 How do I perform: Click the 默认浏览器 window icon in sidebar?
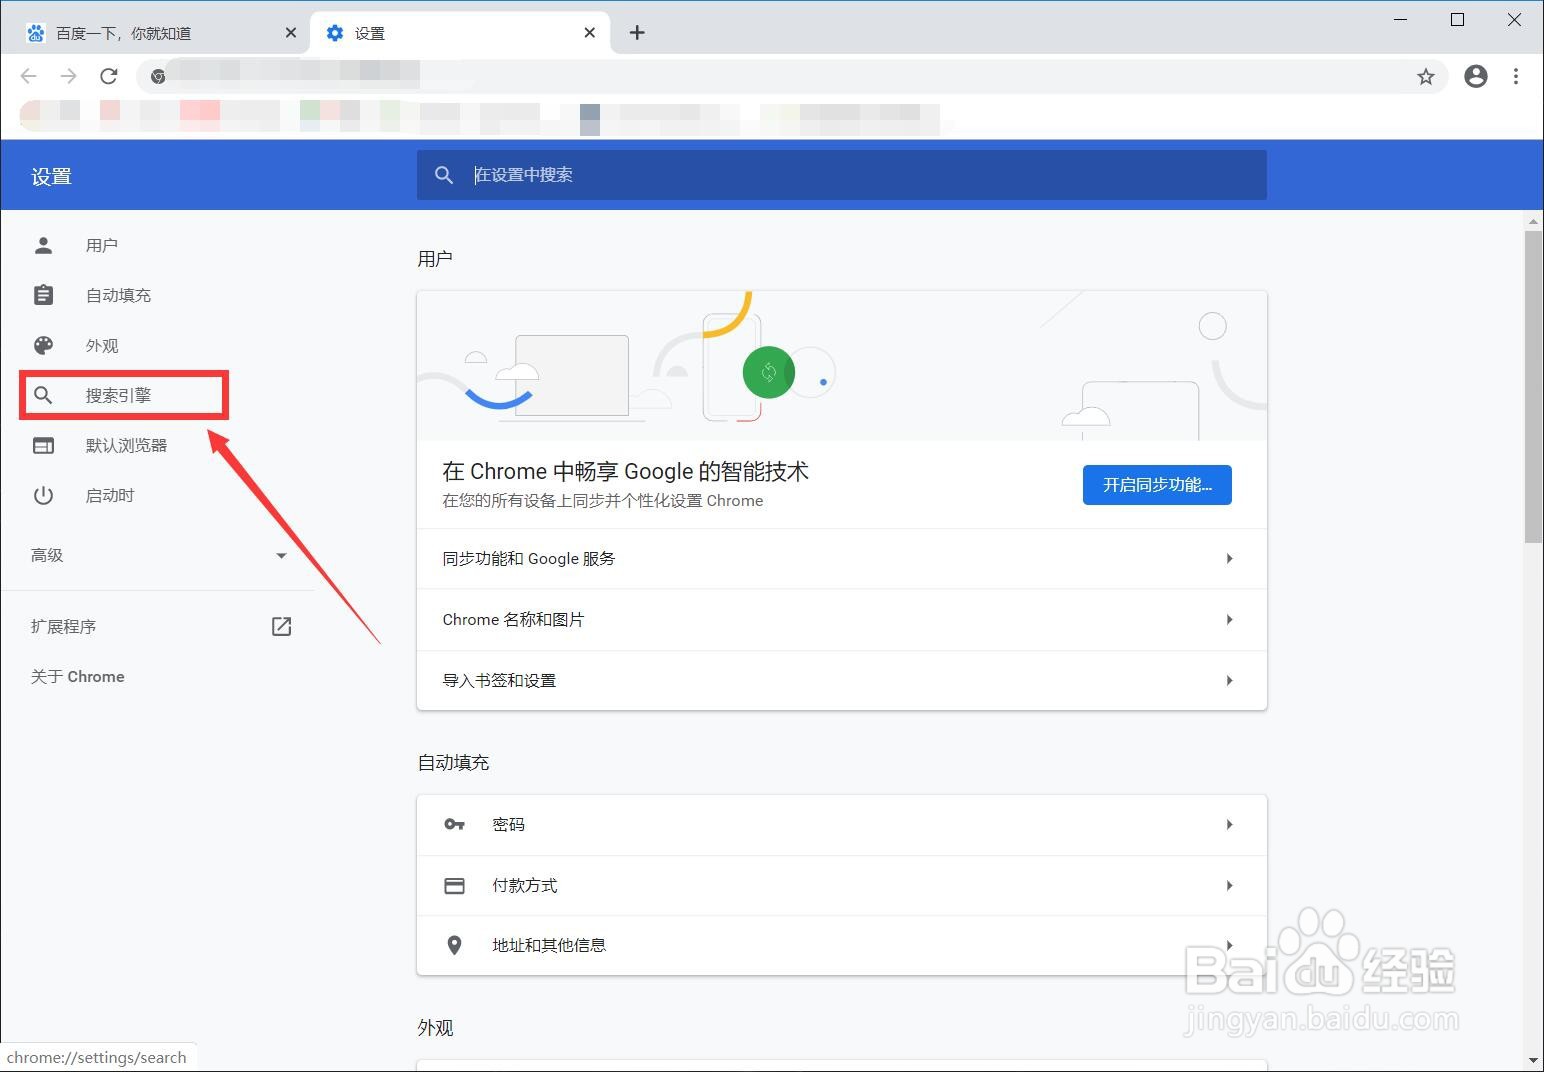[x=43, y=445]
